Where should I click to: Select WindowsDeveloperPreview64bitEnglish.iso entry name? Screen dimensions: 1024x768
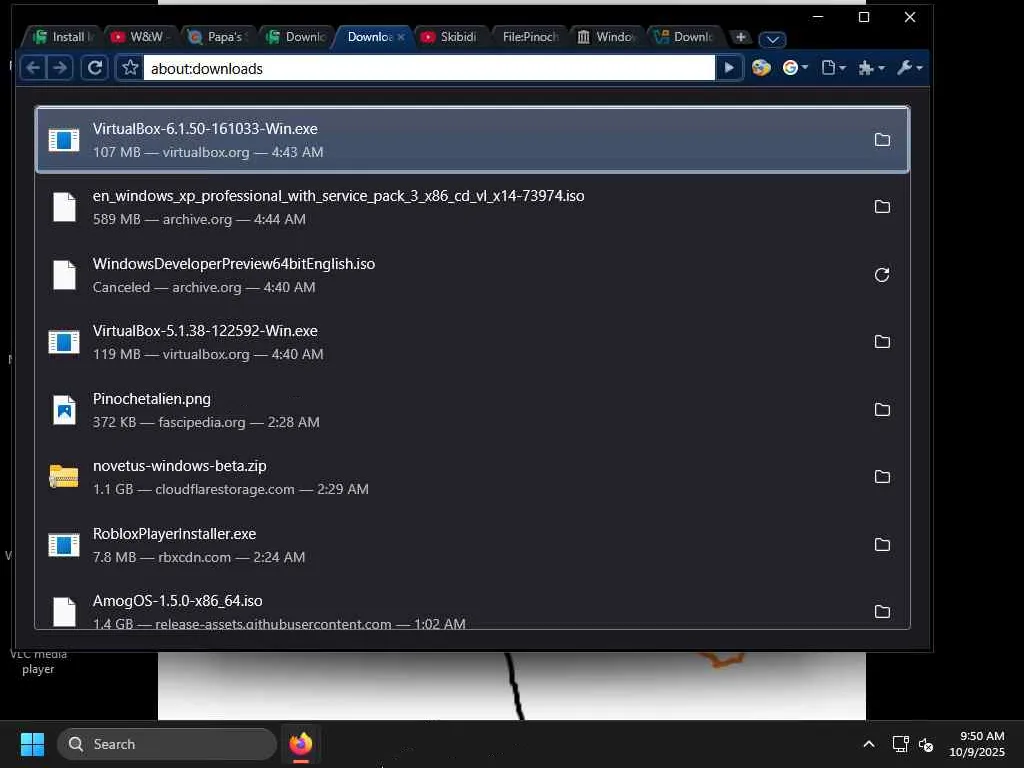(x=234, y=264)
